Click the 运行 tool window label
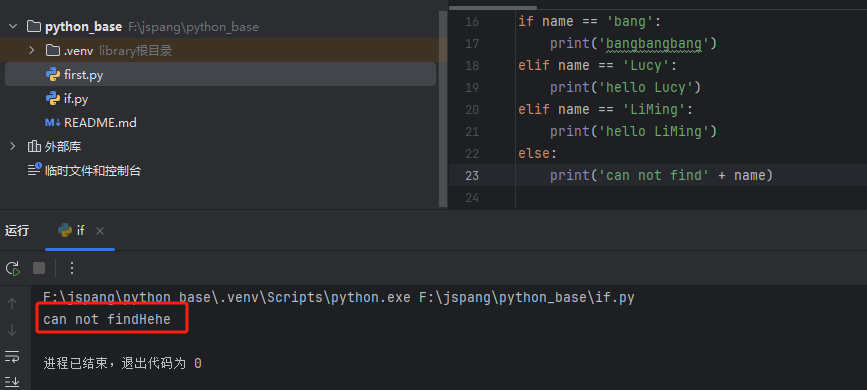Image resolution: width=867 pixels, height=390 pixels. (x=17, y=231)
